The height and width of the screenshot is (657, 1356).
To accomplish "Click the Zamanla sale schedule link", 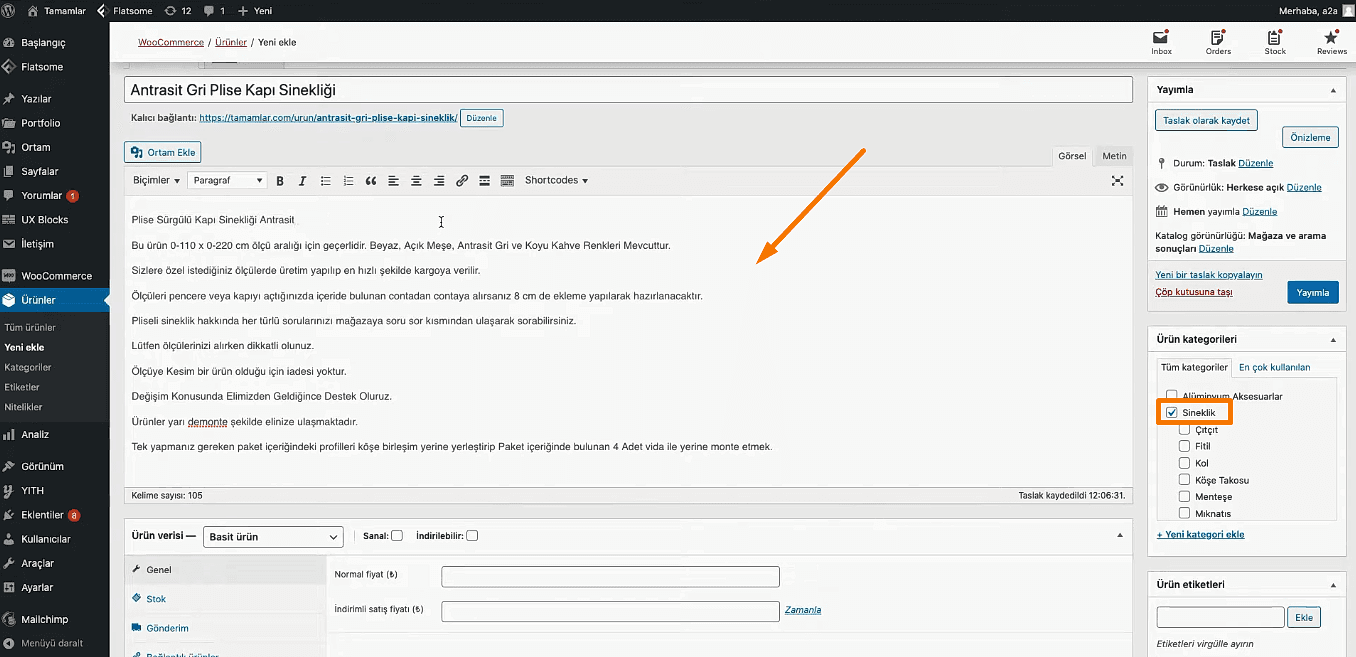I will (x=803, y=609).
